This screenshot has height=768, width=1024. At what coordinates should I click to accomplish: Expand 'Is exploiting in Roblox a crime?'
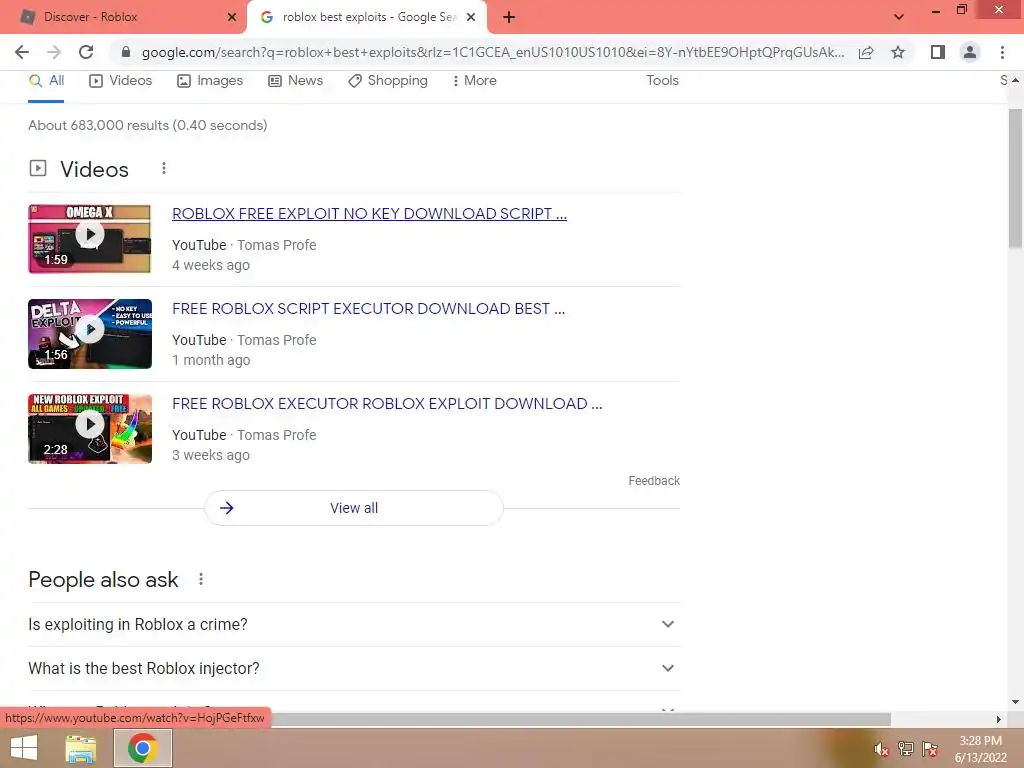pyautogui.click(x=354, y=624)
